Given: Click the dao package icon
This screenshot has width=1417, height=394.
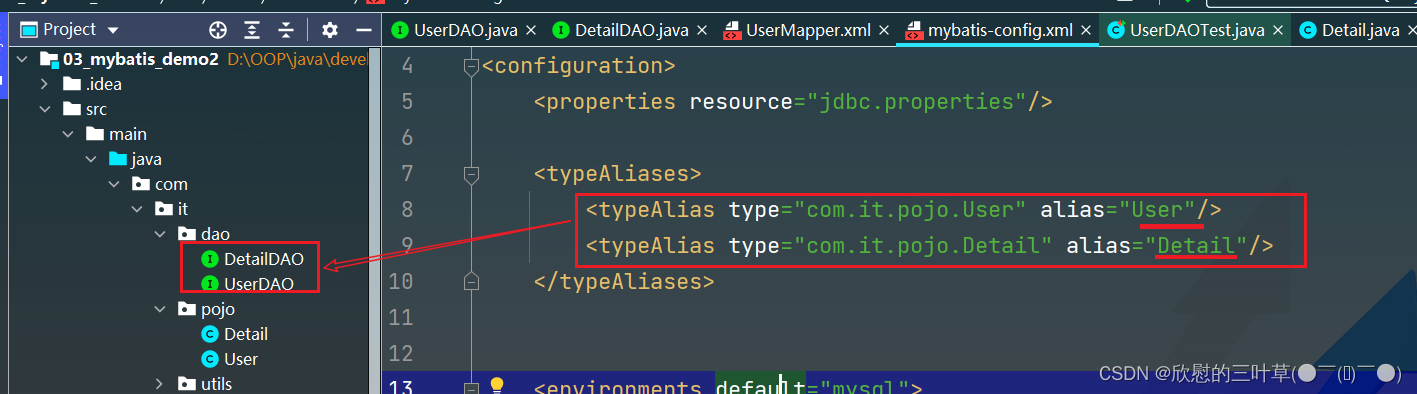Looking at the screenshot, I should (186, 234).
